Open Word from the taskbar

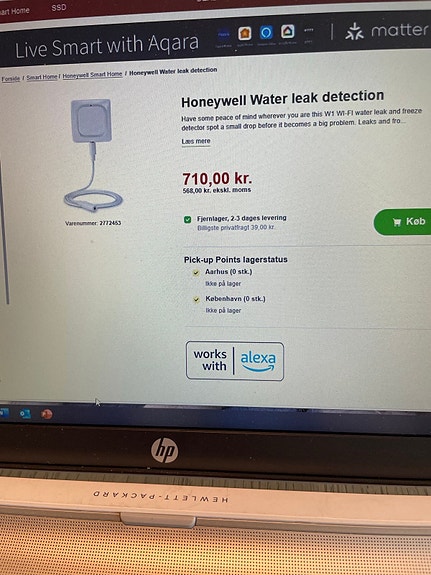pos(4,413)
